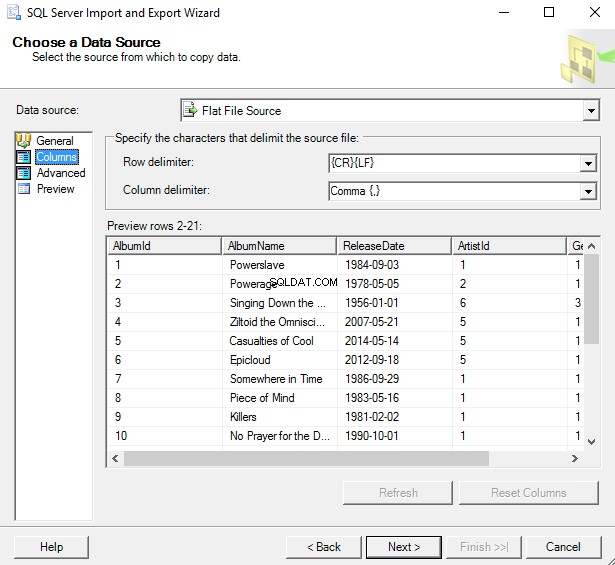Viewport: 615px width, 565px height.
Task: Click the Refresh button
Action: pos(398,492)
